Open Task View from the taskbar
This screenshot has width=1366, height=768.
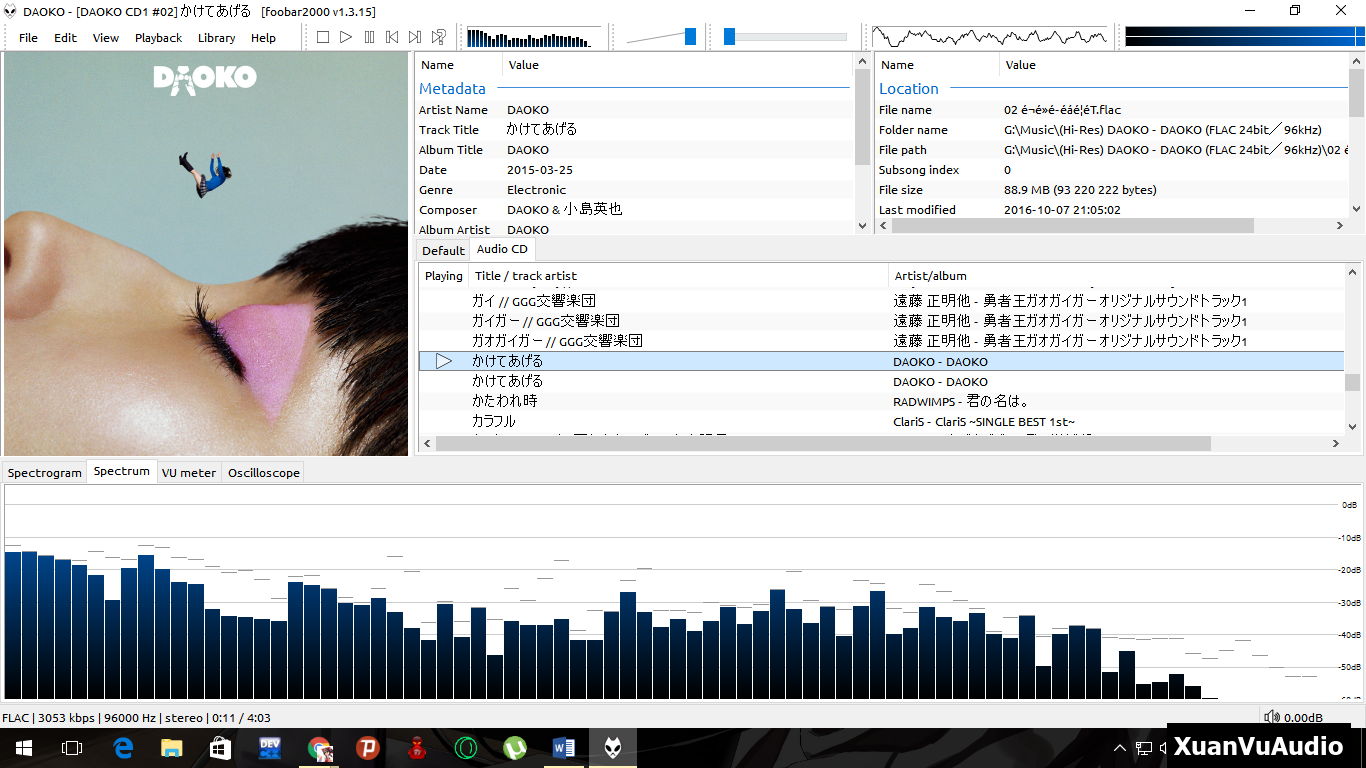click(x=71, y=748)
